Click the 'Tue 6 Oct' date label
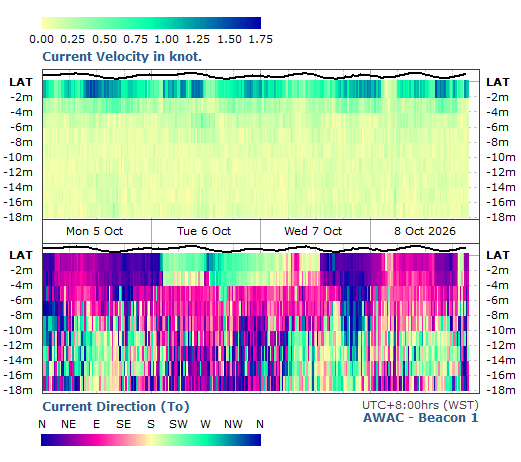 (204, 231)
